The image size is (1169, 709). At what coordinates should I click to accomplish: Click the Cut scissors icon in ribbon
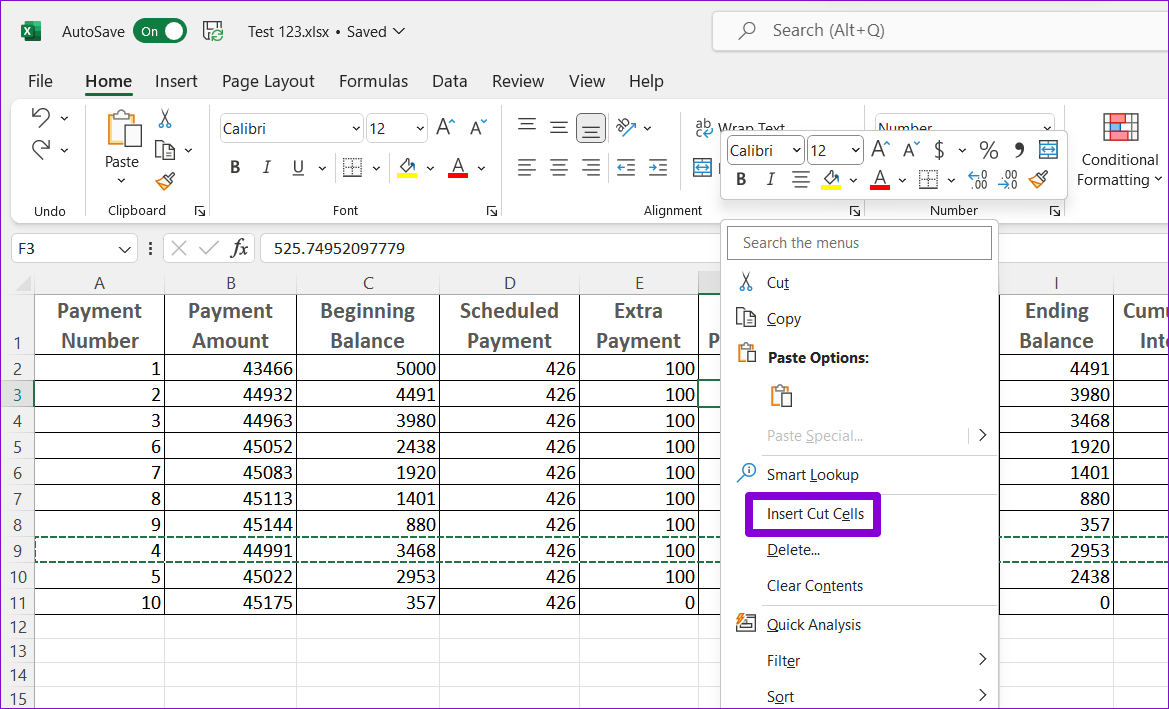(165, 118)
